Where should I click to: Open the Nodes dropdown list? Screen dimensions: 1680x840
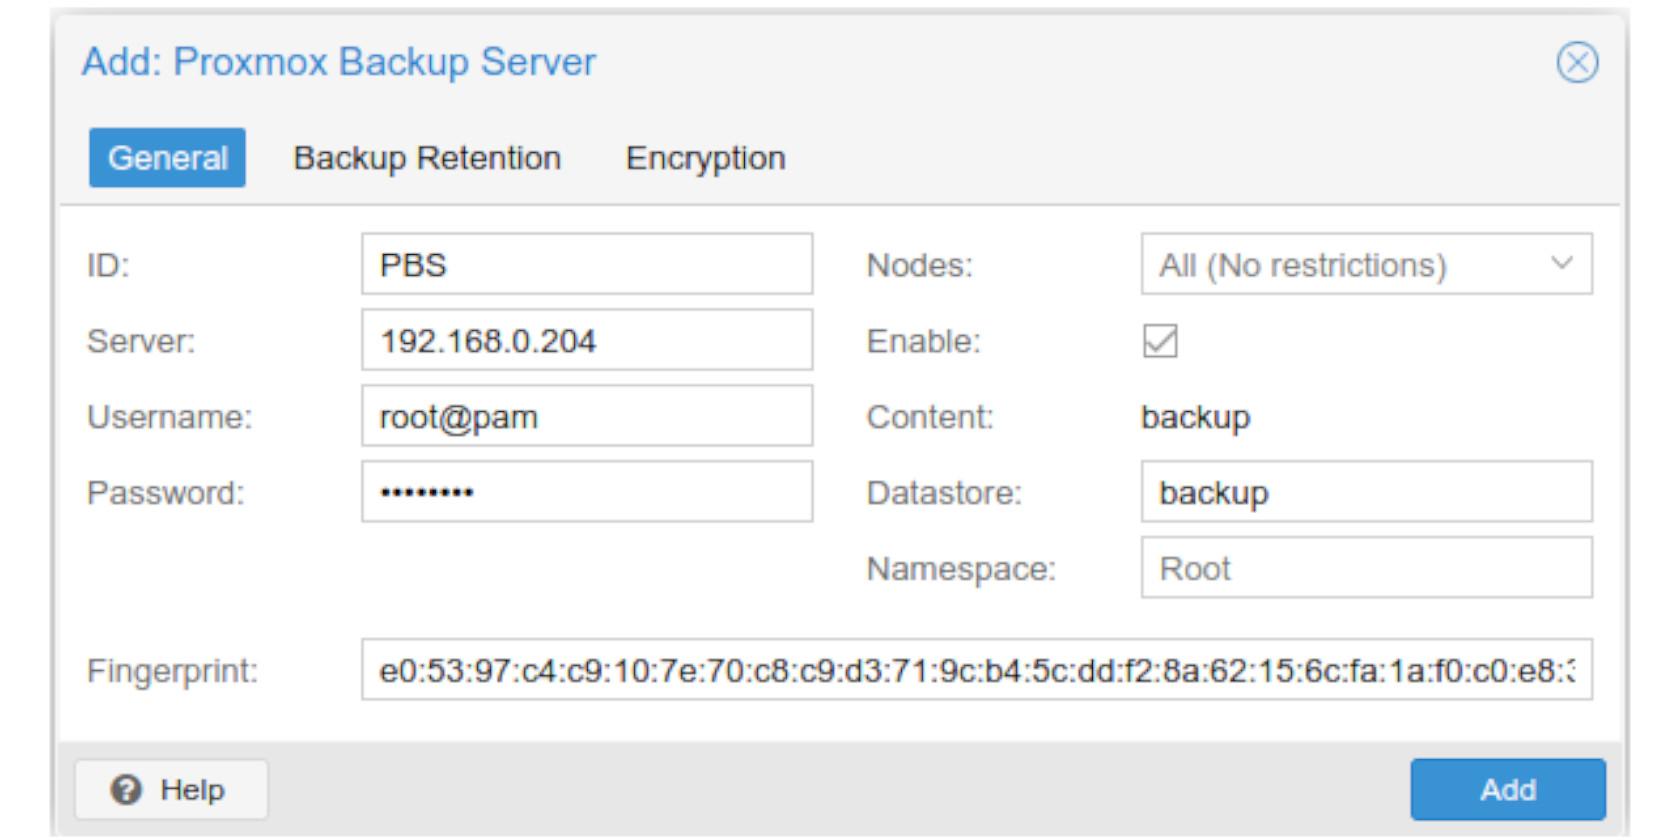[1366, 264]
